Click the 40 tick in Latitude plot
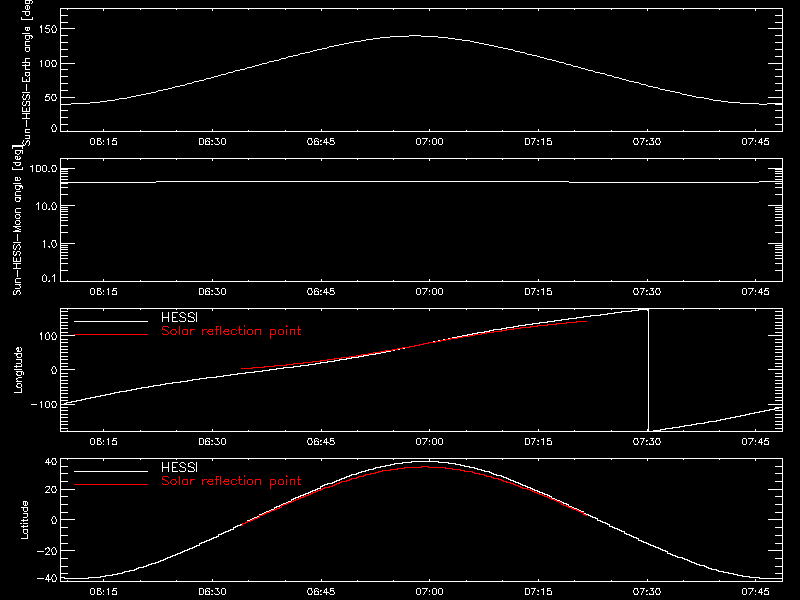 51,462
